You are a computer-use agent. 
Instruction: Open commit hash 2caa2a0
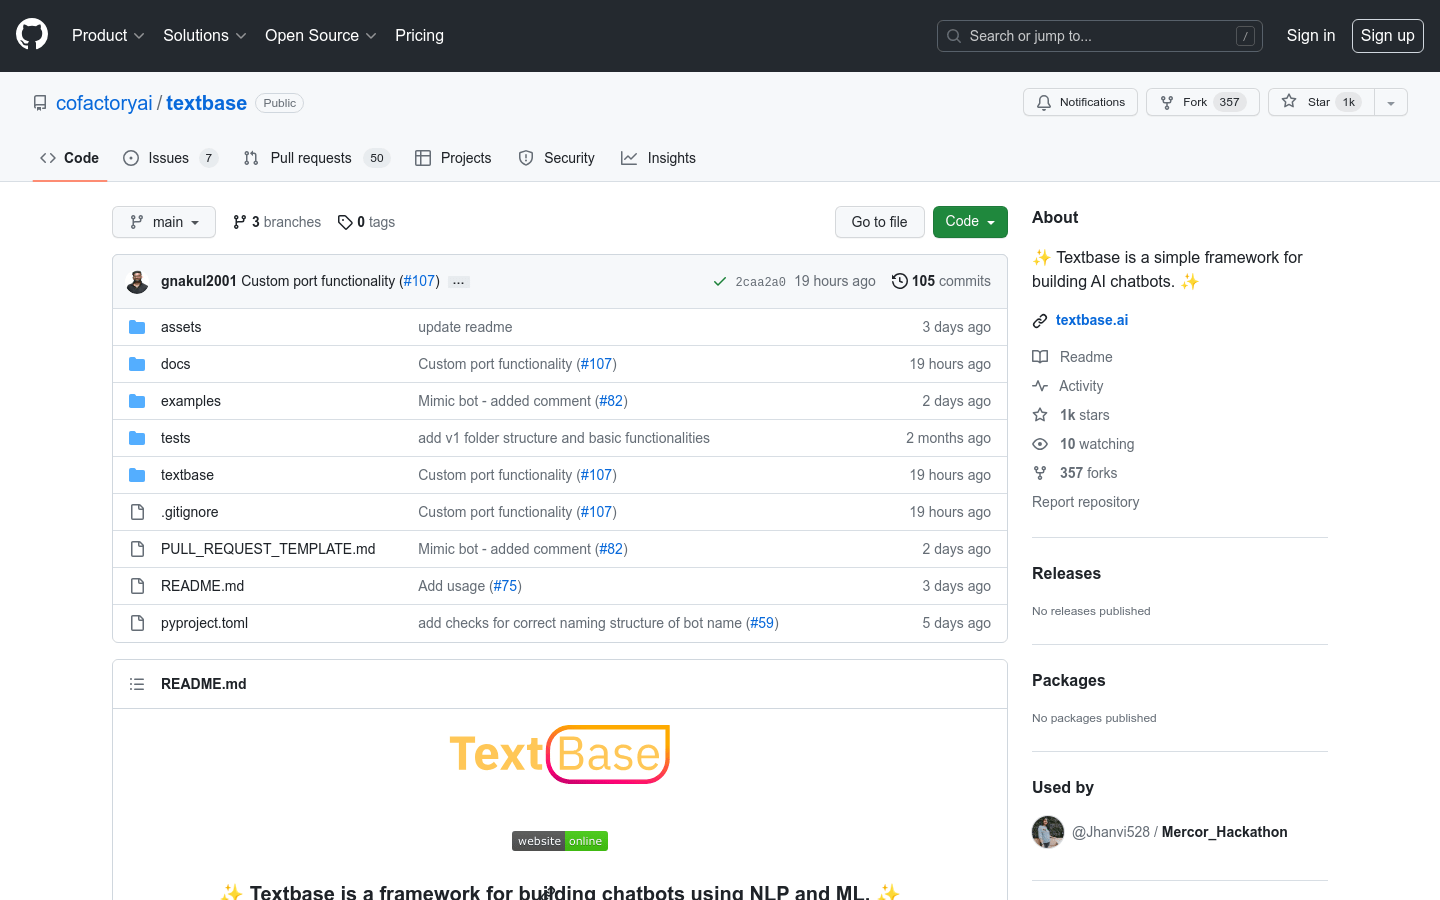pos(760,282)
